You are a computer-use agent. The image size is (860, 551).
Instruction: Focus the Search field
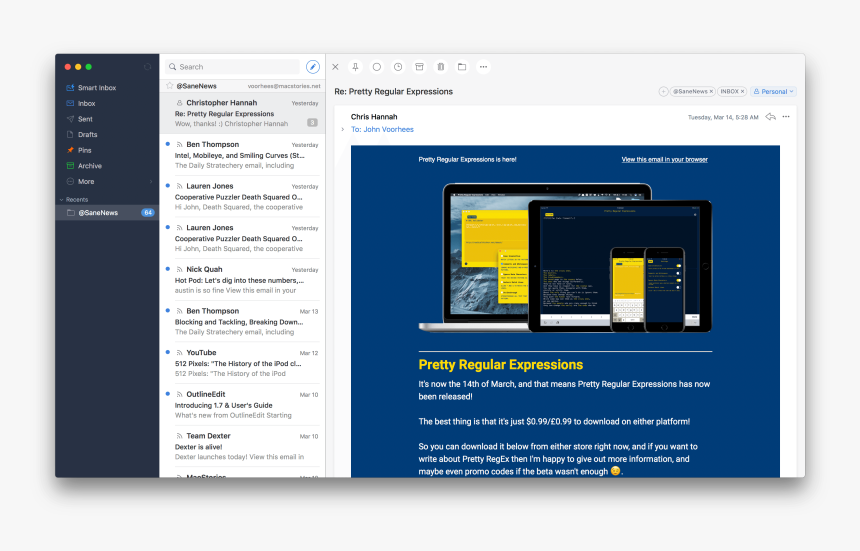[232, 67]
